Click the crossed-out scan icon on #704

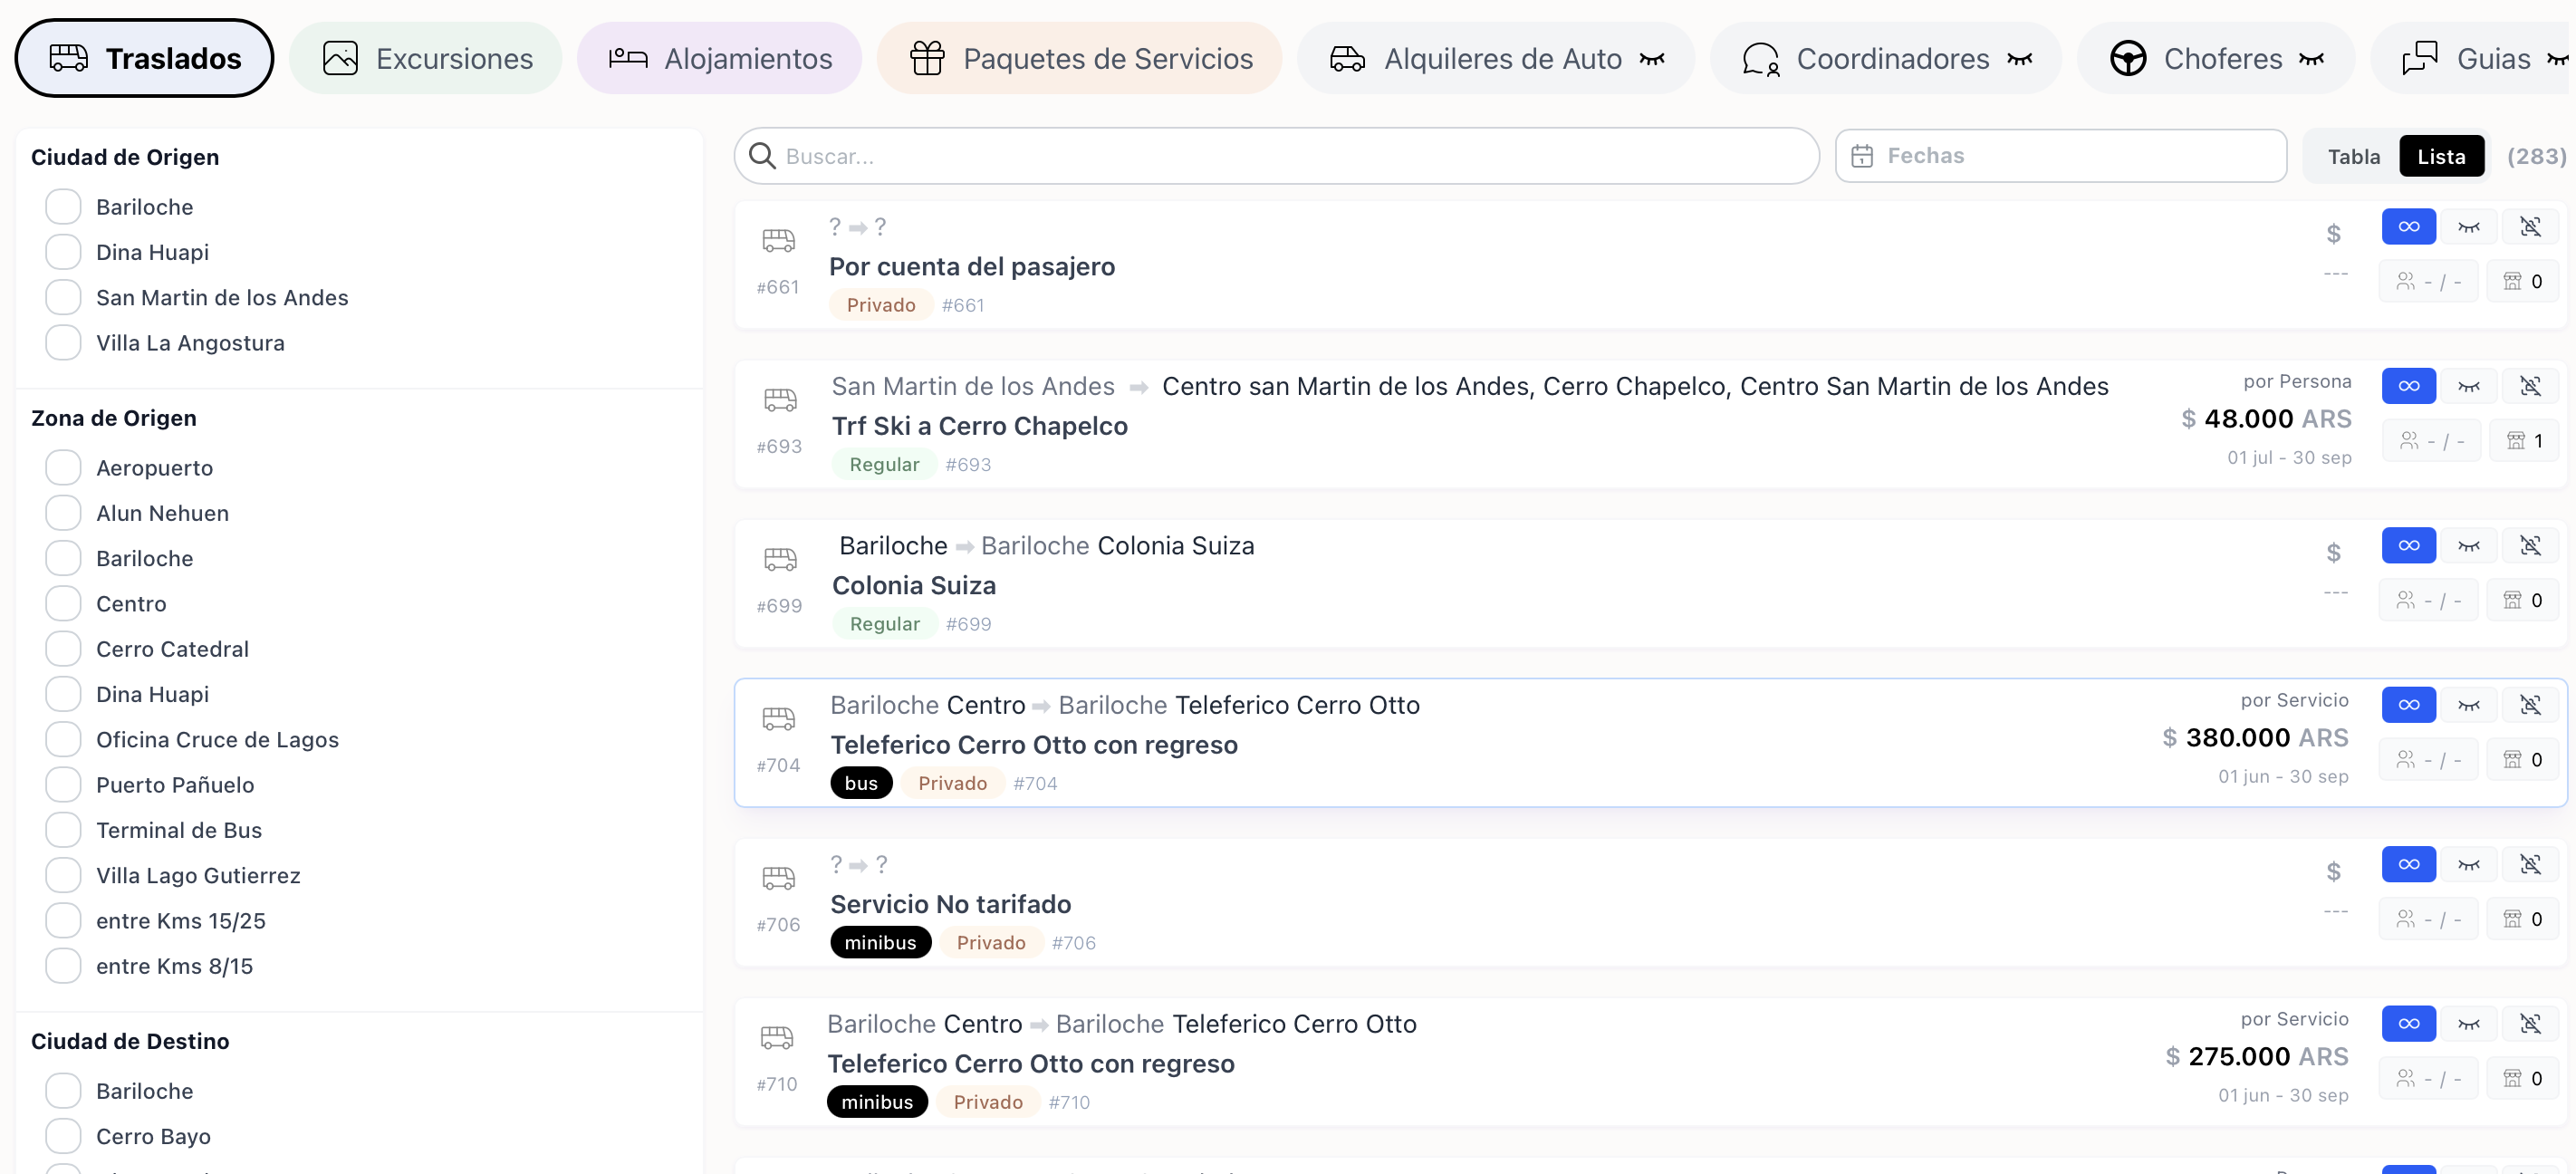(2530, 705)
